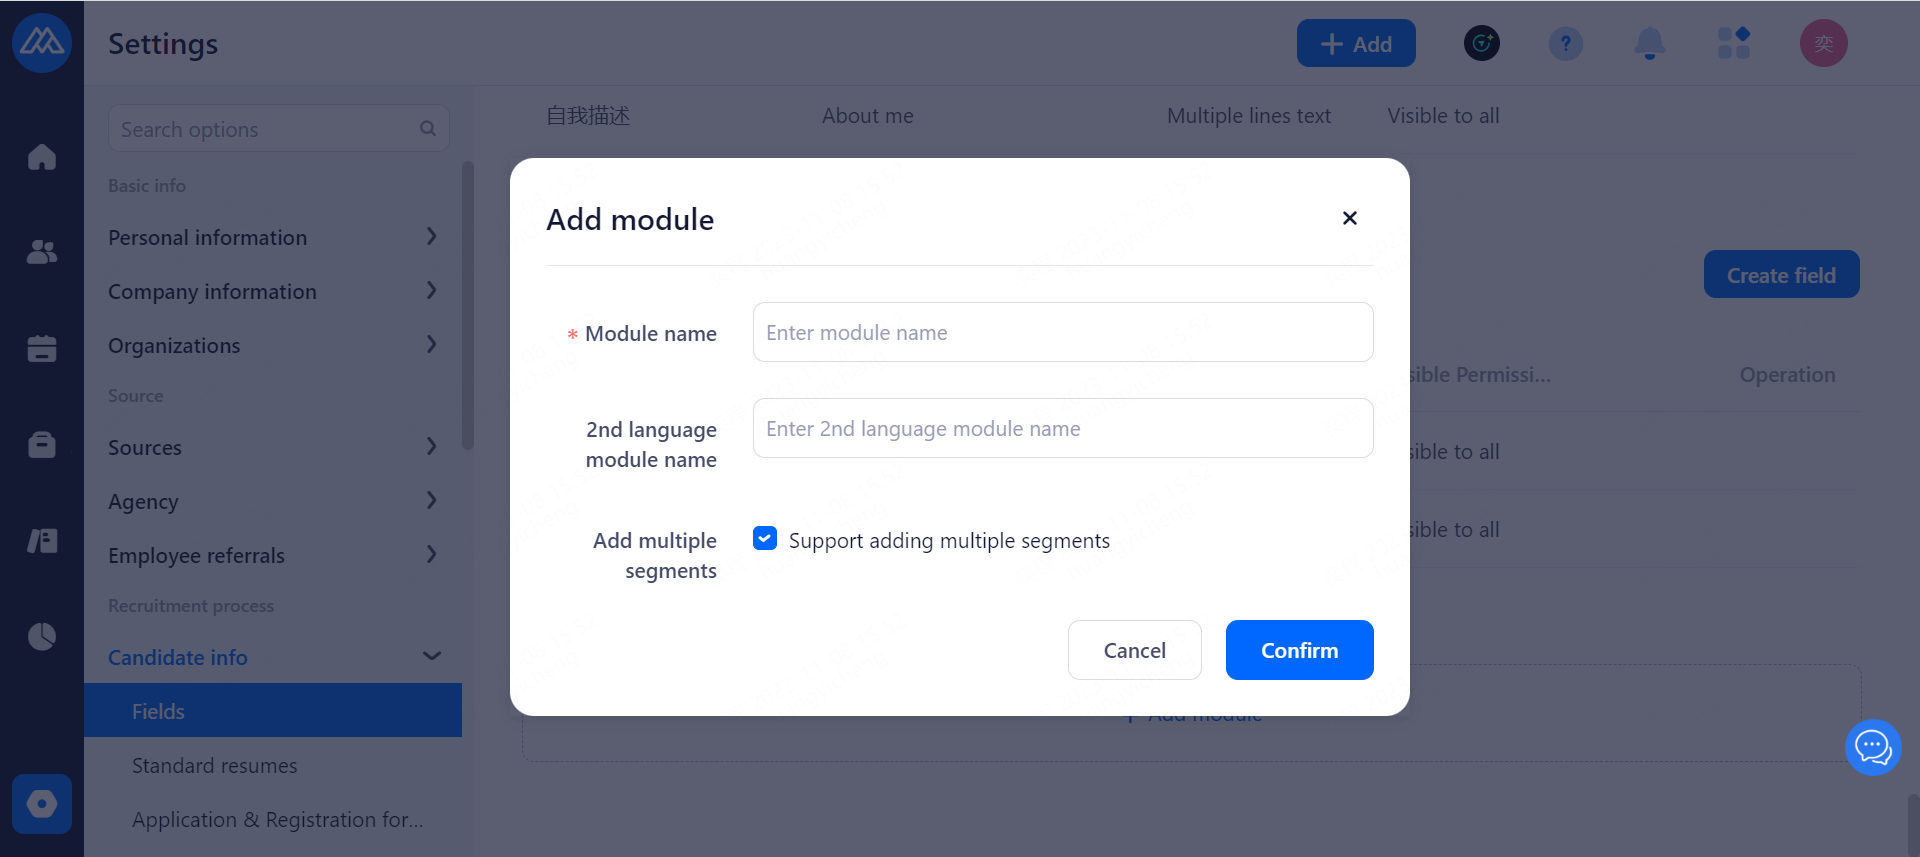Screen dimensions: 1920x857
Task: Select the Fields menu item
Action: [158, 711]
